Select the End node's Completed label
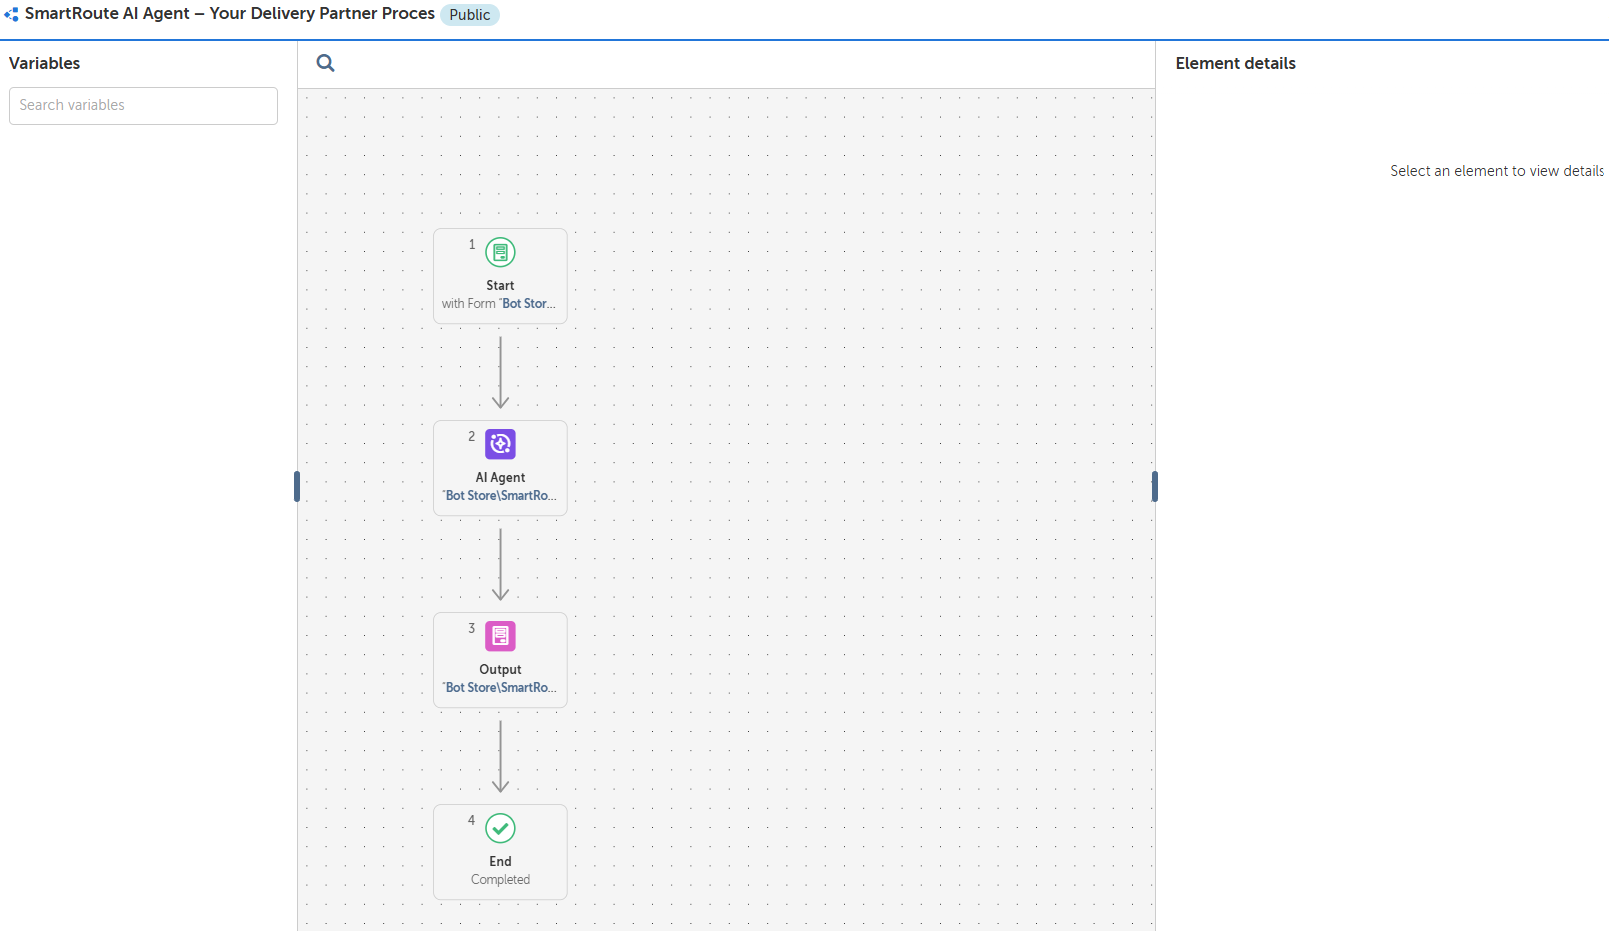This screenshot has height=931, width=1609. [x=500, y=880]
